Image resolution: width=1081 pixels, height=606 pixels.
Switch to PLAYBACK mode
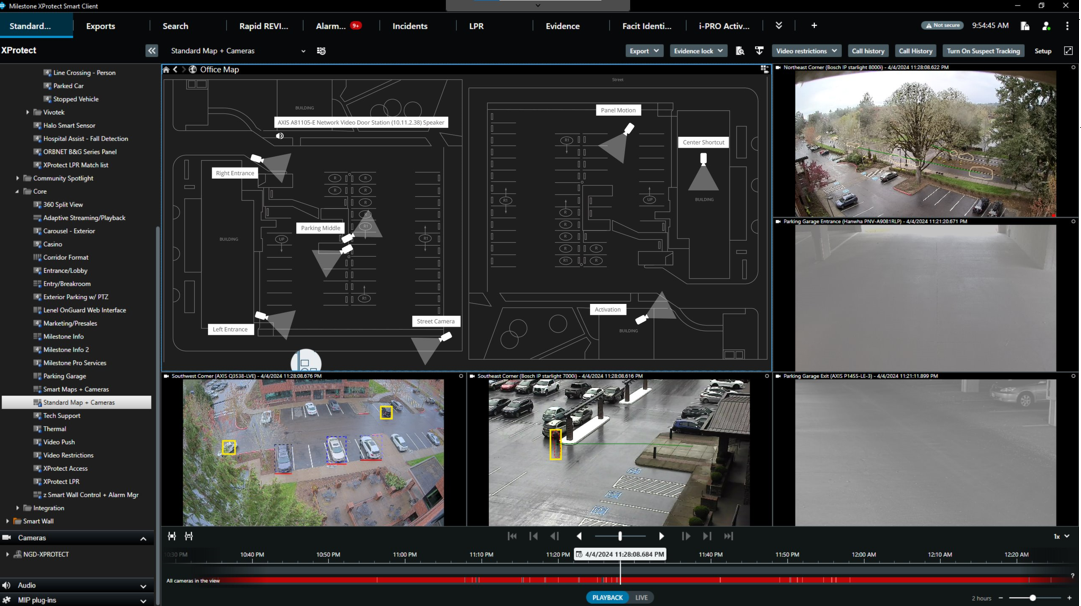[x=607, y=598]
